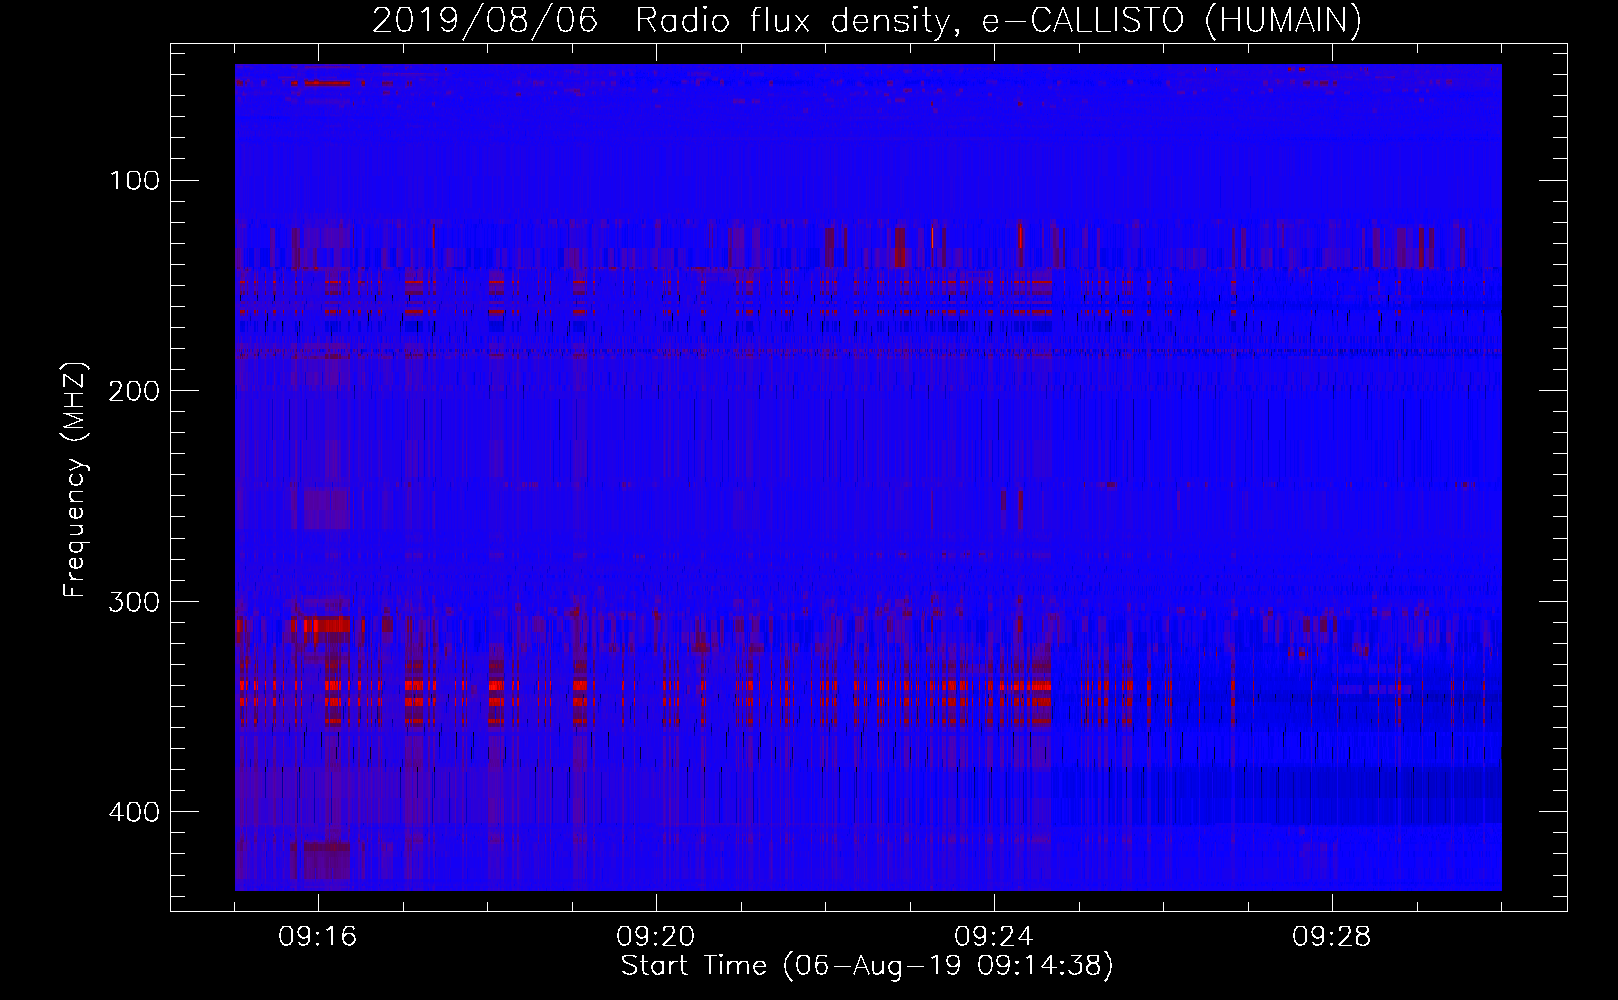Click the "09:20" time tick label
Screen dimensions: 1618x1000
[656, 937]
